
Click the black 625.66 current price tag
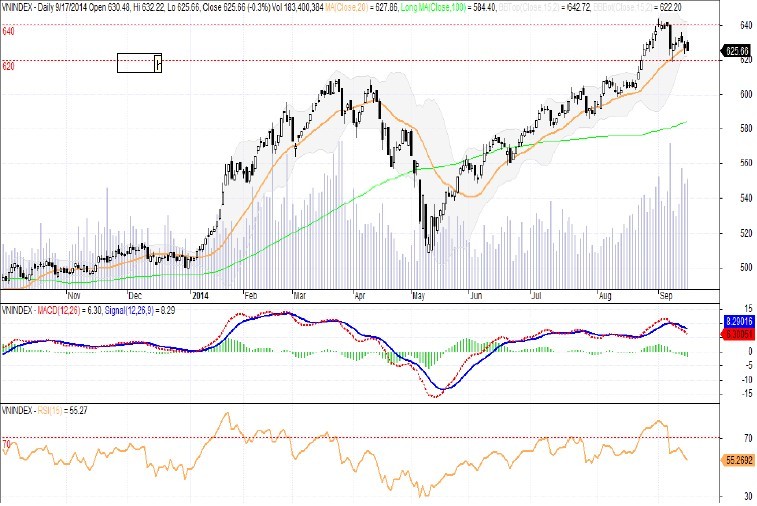(x=737, y=50)
